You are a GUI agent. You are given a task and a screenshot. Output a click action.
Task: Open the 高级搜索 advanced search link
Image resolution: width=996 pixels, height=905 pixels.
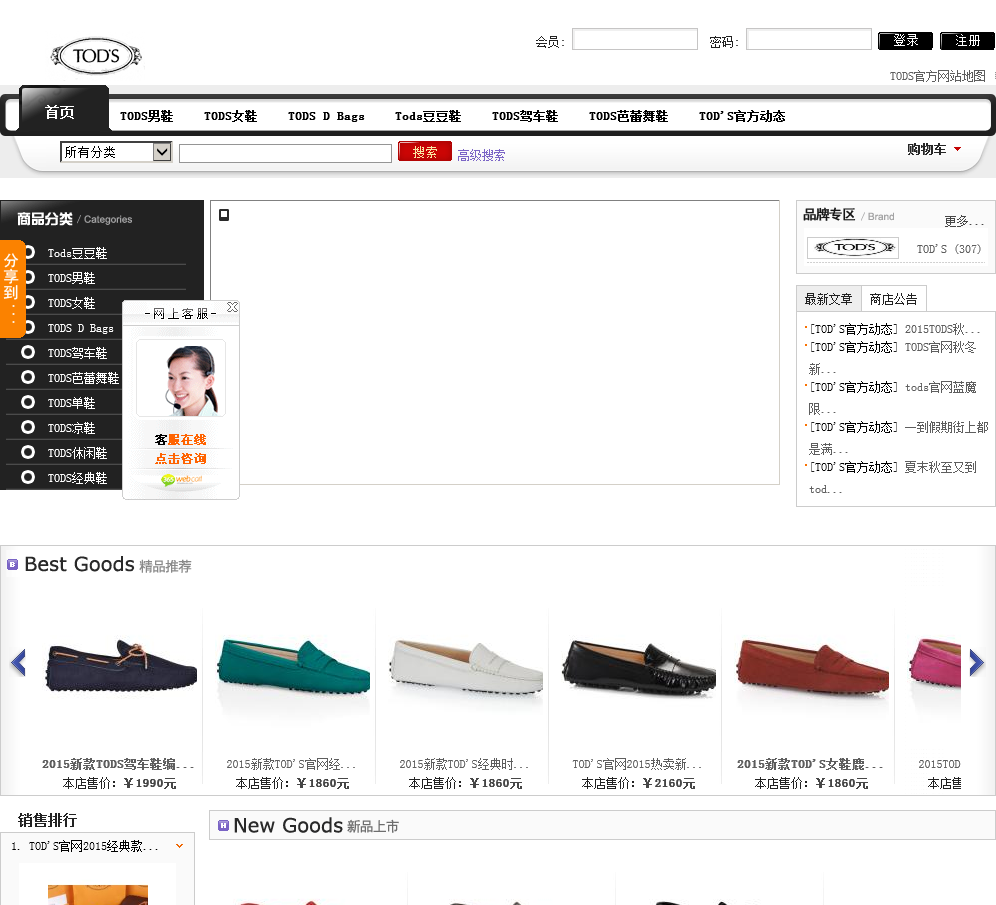(x=481, y=155)
